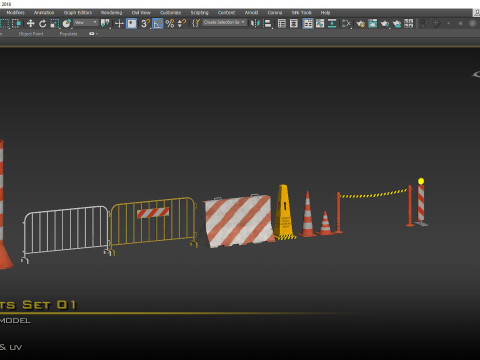
Task: Select the striped delineator with yellow light
Action: pos(421,203)
